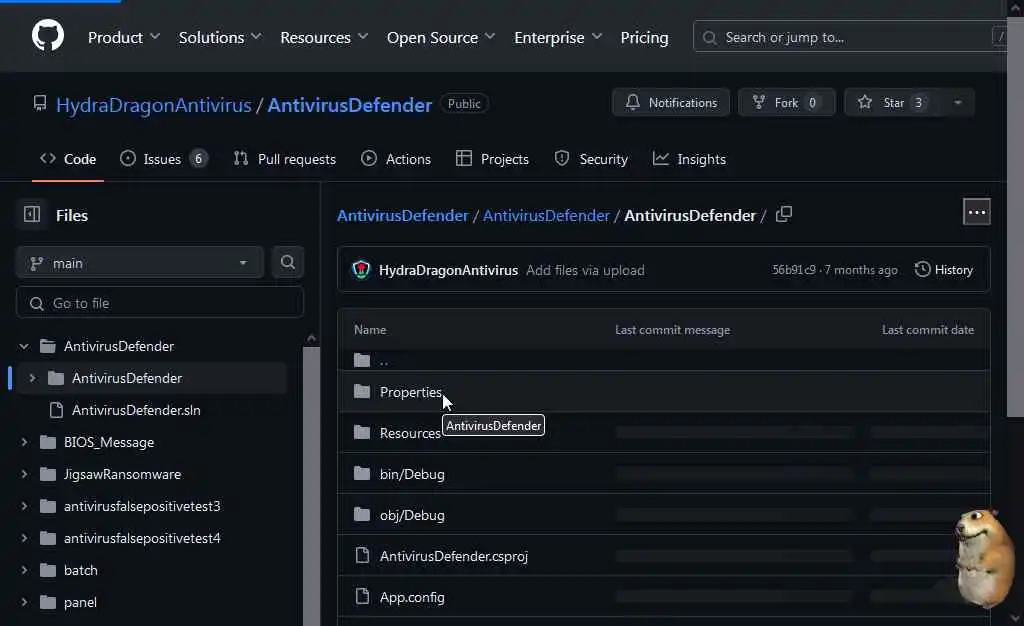
Task: Copy path icon next to AntivirusDefender breadcrumb
Action: (x=784, y=214)
